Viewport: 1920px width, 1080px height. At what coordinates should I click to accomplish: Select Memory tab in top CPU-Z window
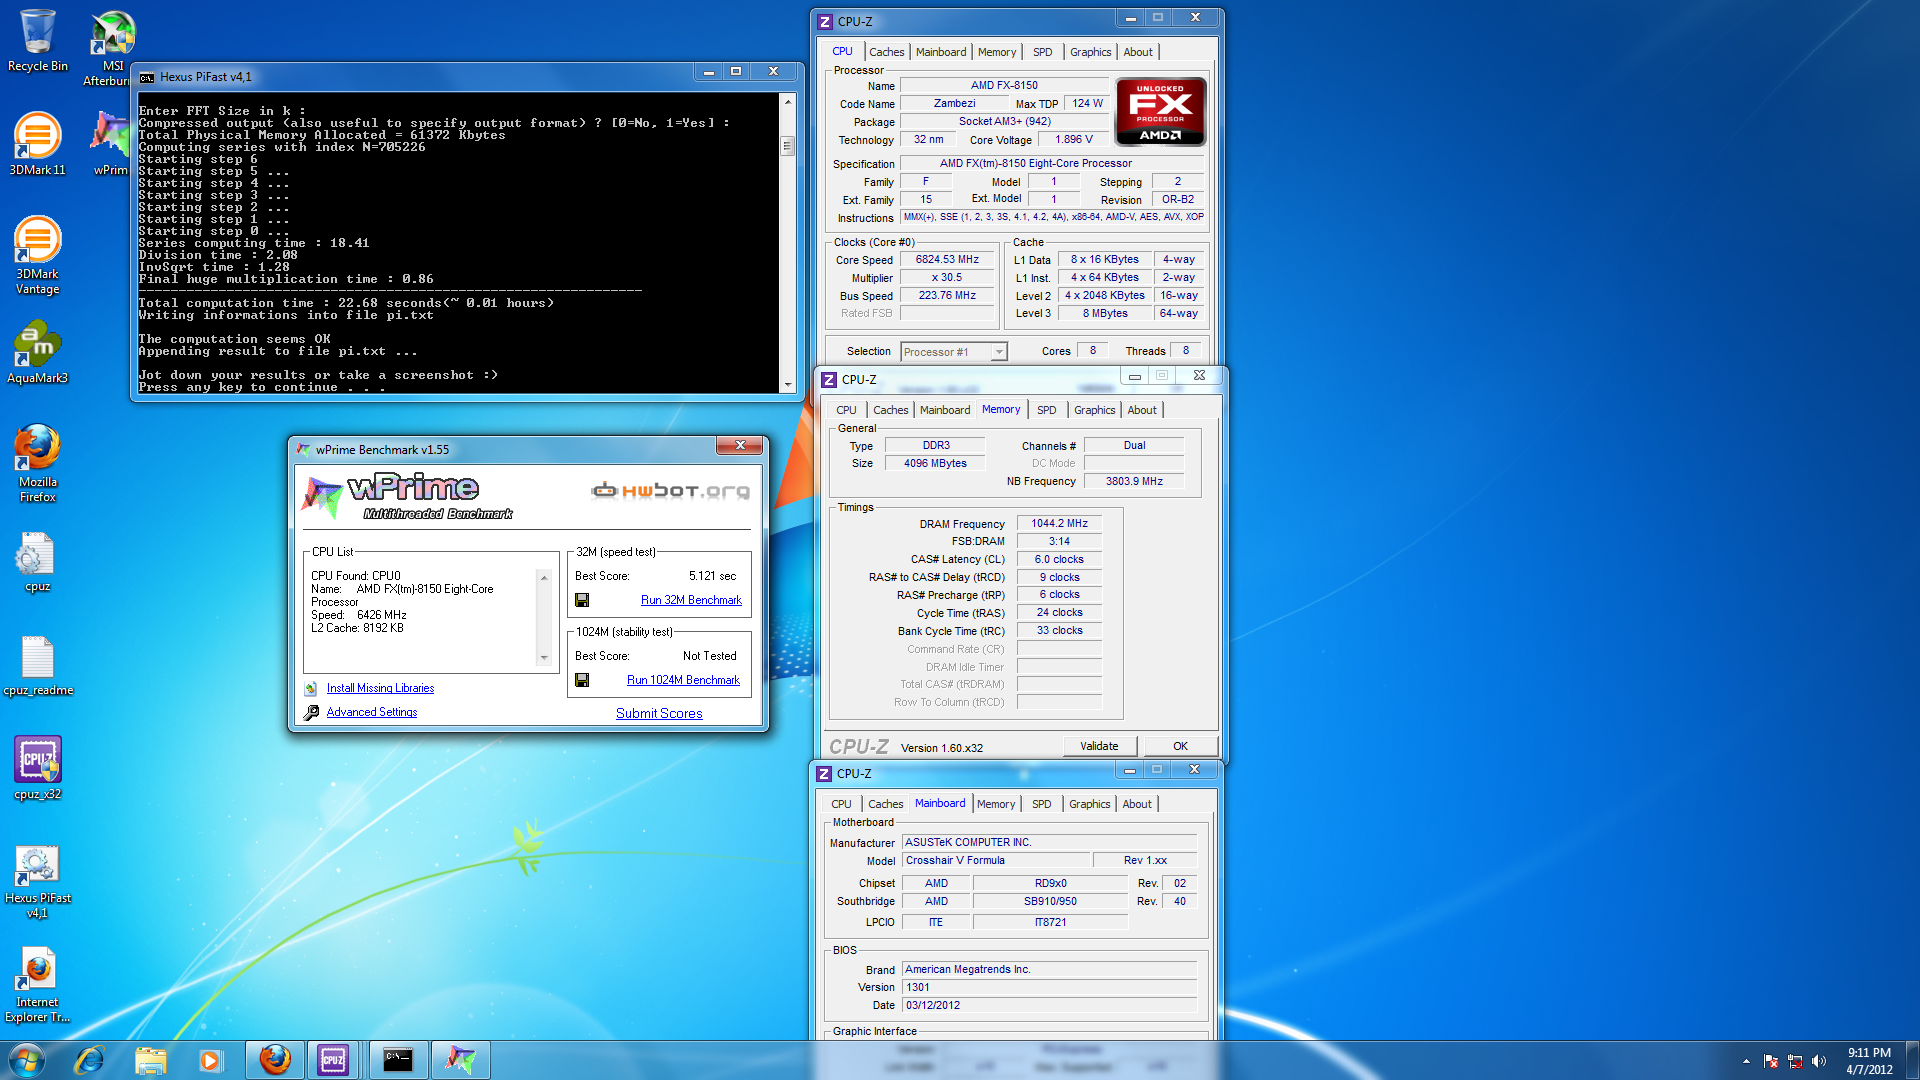[x=997, y=52]
